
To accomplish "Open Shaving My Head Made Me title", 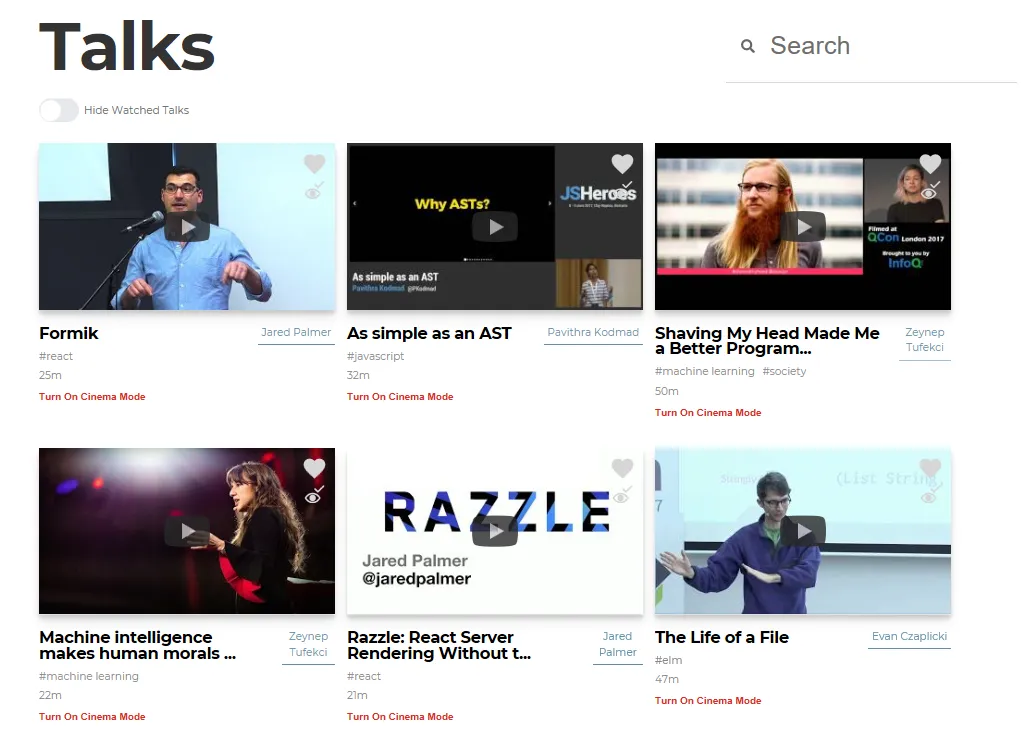I will coord(767,341).
